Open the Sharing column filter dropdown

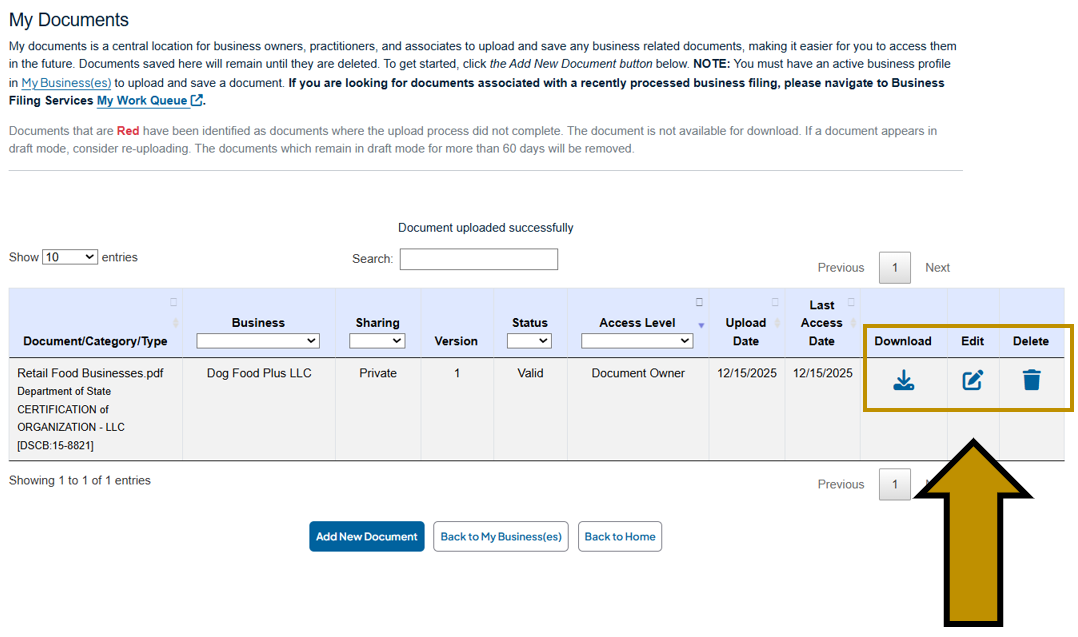point(377,340)
